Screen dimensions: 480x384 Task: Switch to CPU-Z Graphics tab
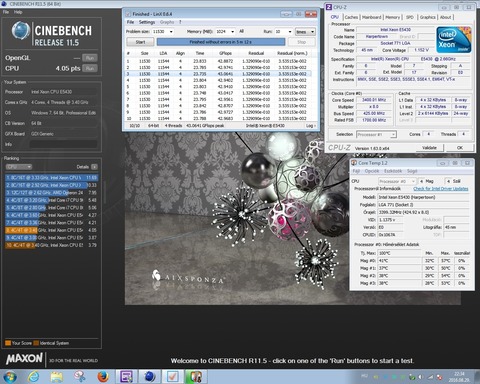[x=428, y=17]
